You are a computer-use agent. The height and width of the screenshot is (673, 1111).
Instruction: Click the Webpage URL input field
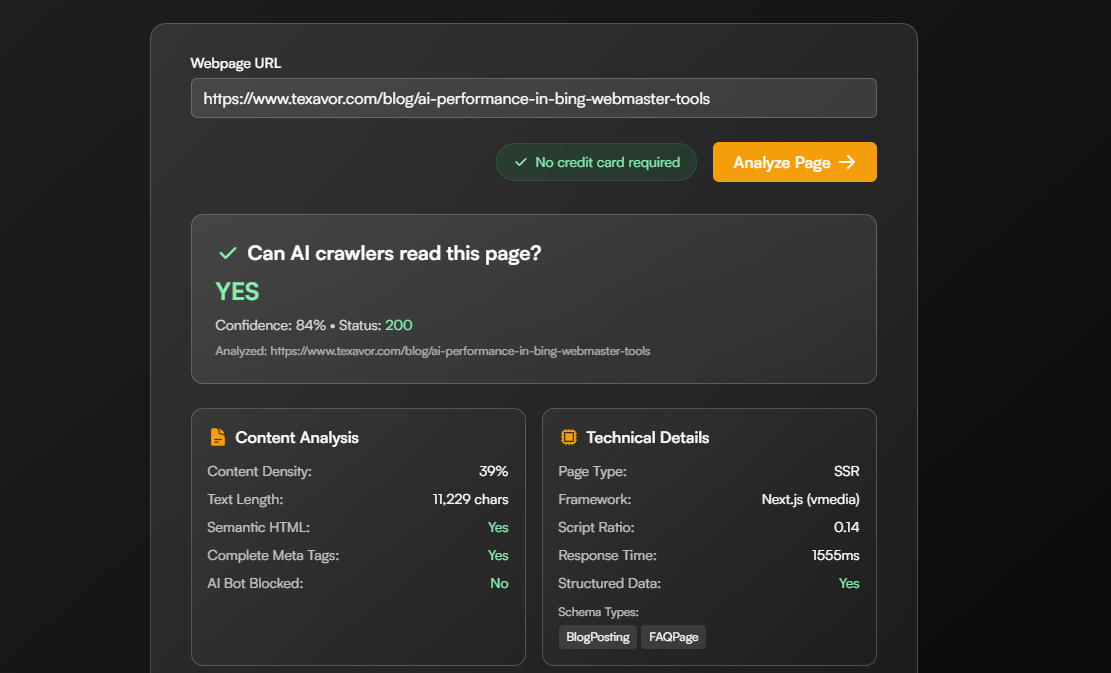[533, 98]
